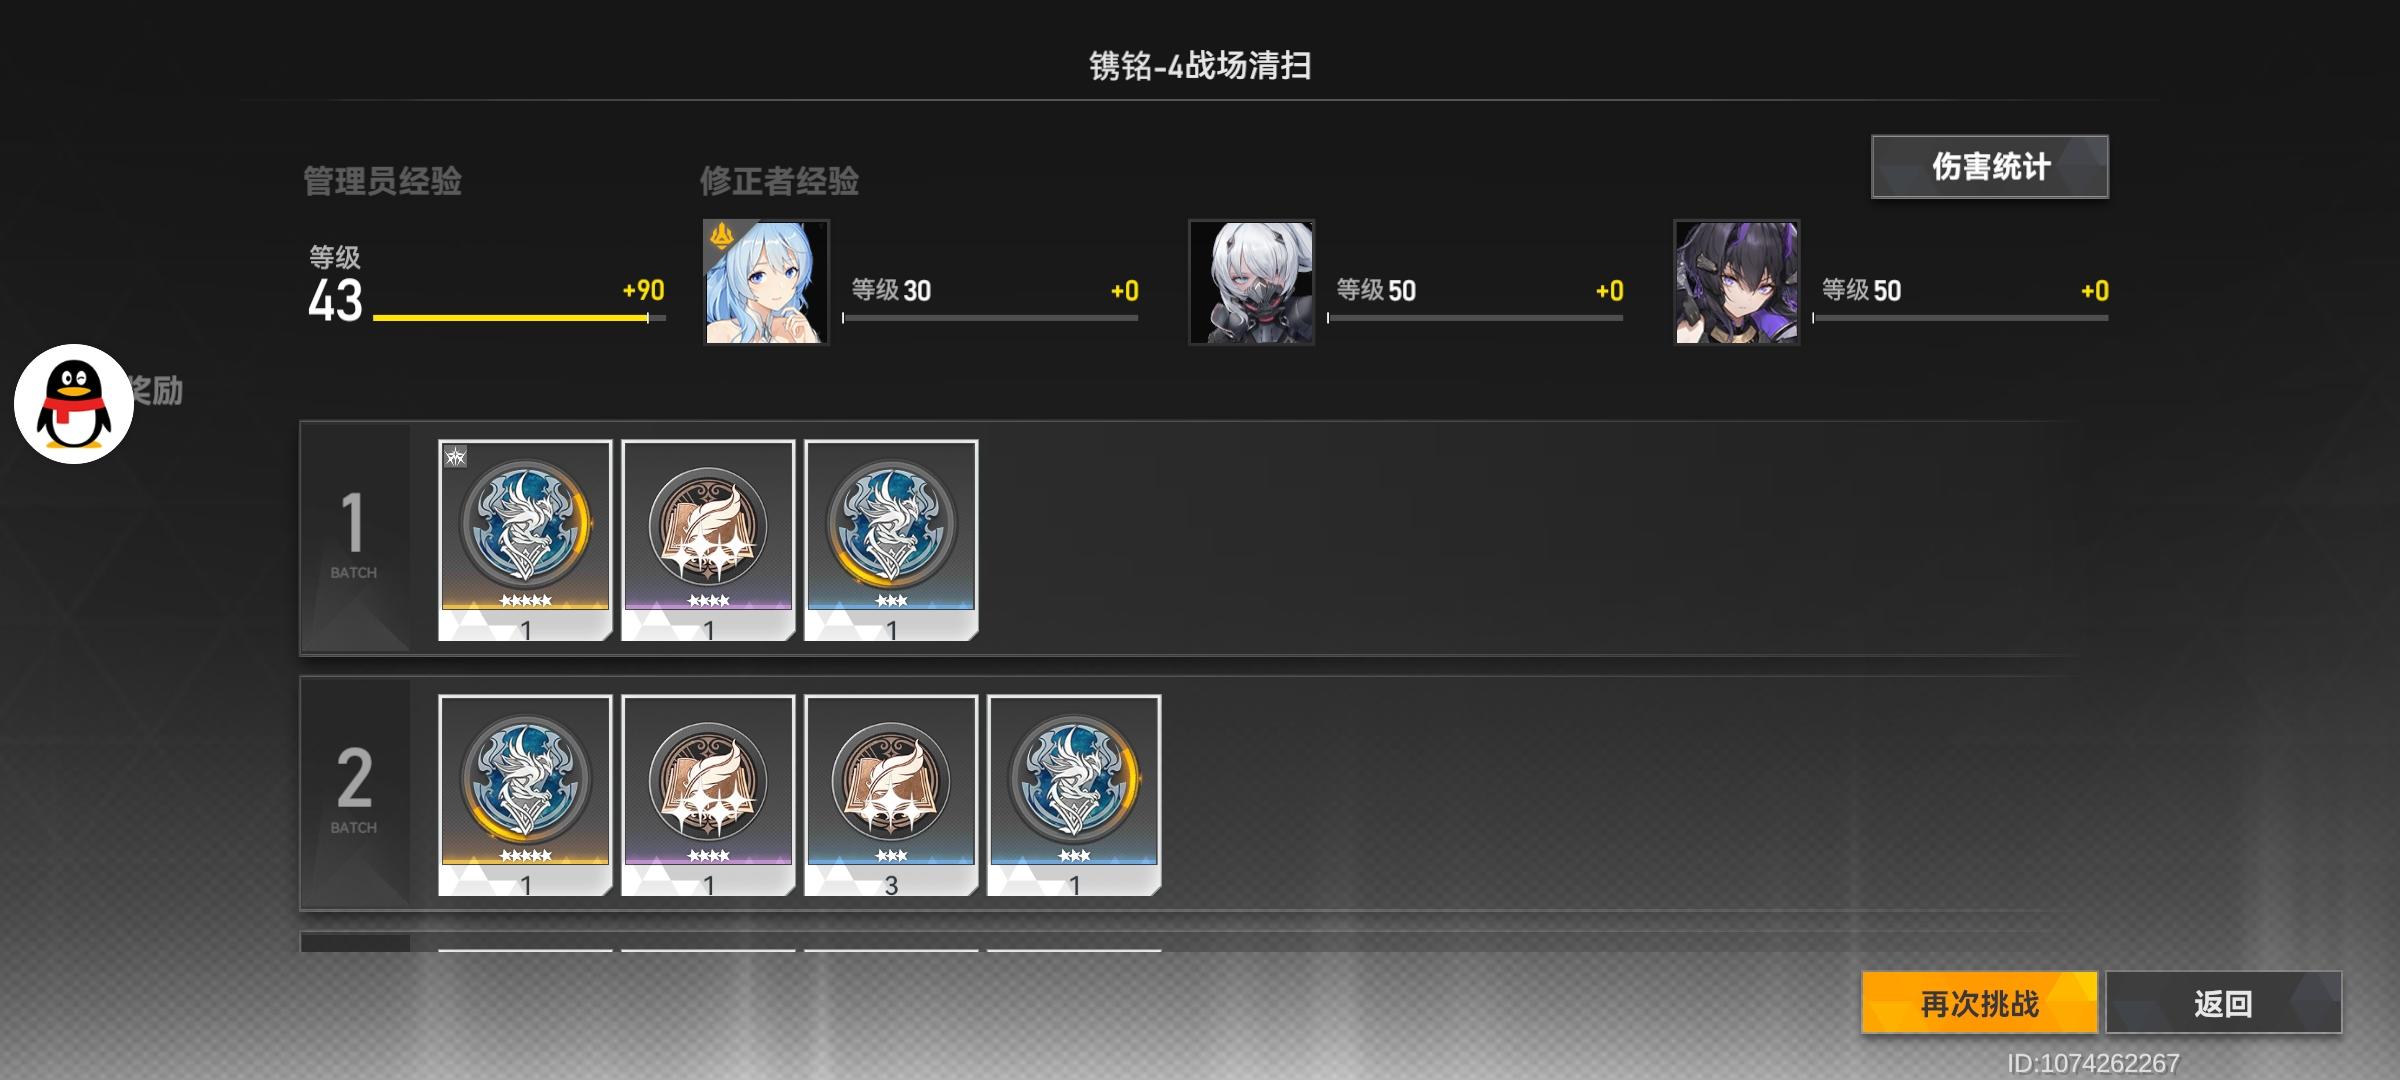Select the purple-haired character portrait
This screenshot has width=2400, height=1080.
pyautogui.click(x=1737, y=282)
